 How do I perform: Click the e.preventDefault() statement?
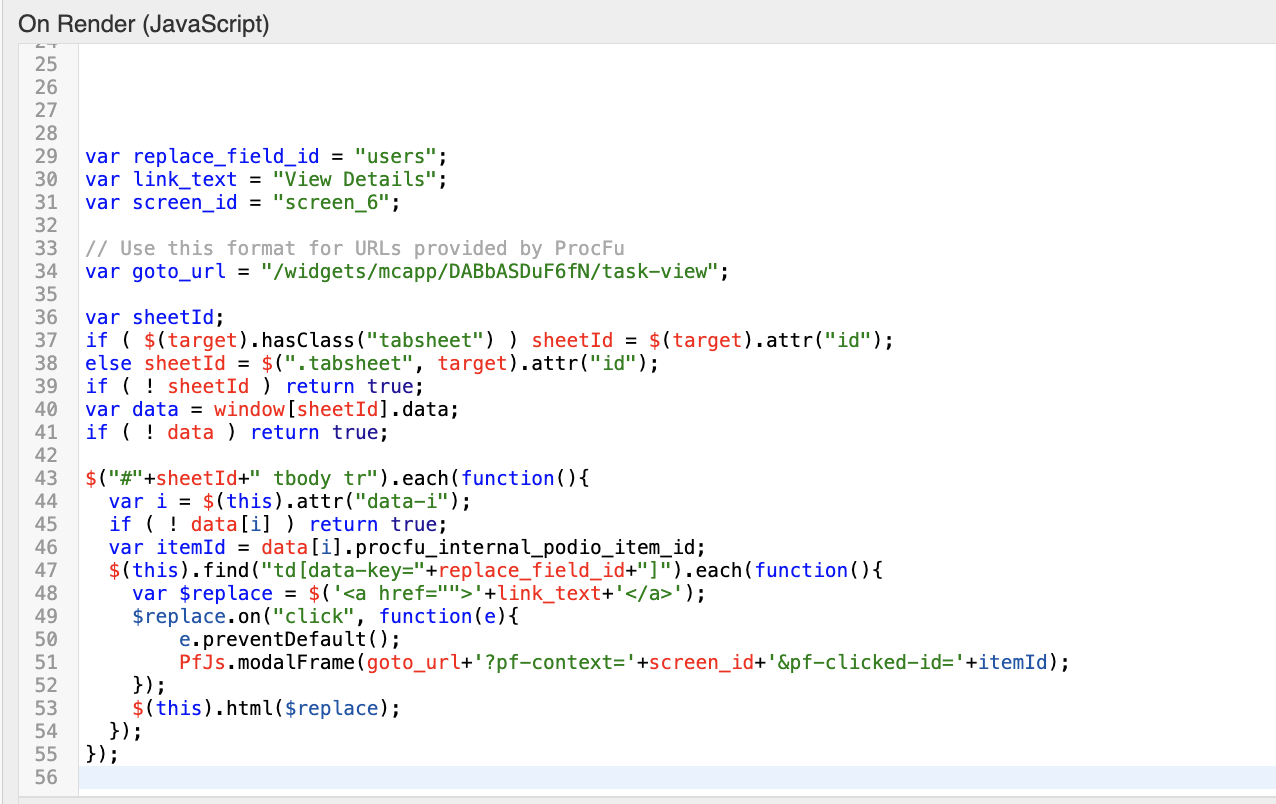click(x=289, y=639)
